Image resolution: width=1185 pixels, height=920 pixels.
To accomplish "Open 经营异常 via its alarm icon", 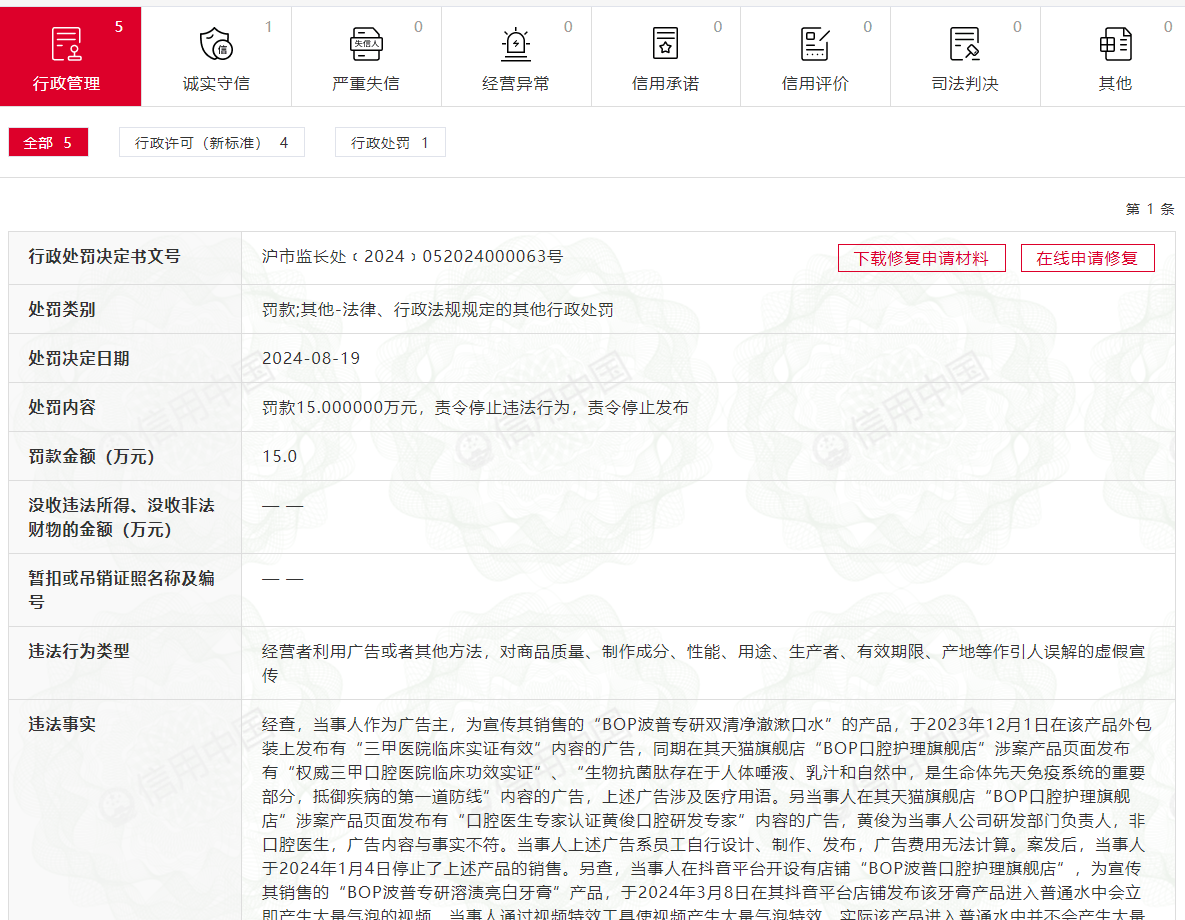I will [x=515, y=44].
